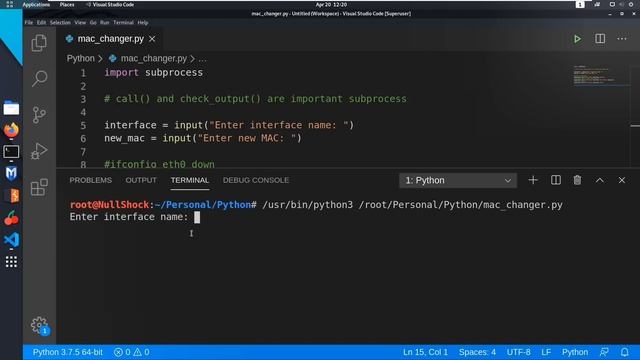The height and width of the screenshot is (360, 640).
Task: Click line 5 interface input code
Action: 229,125
